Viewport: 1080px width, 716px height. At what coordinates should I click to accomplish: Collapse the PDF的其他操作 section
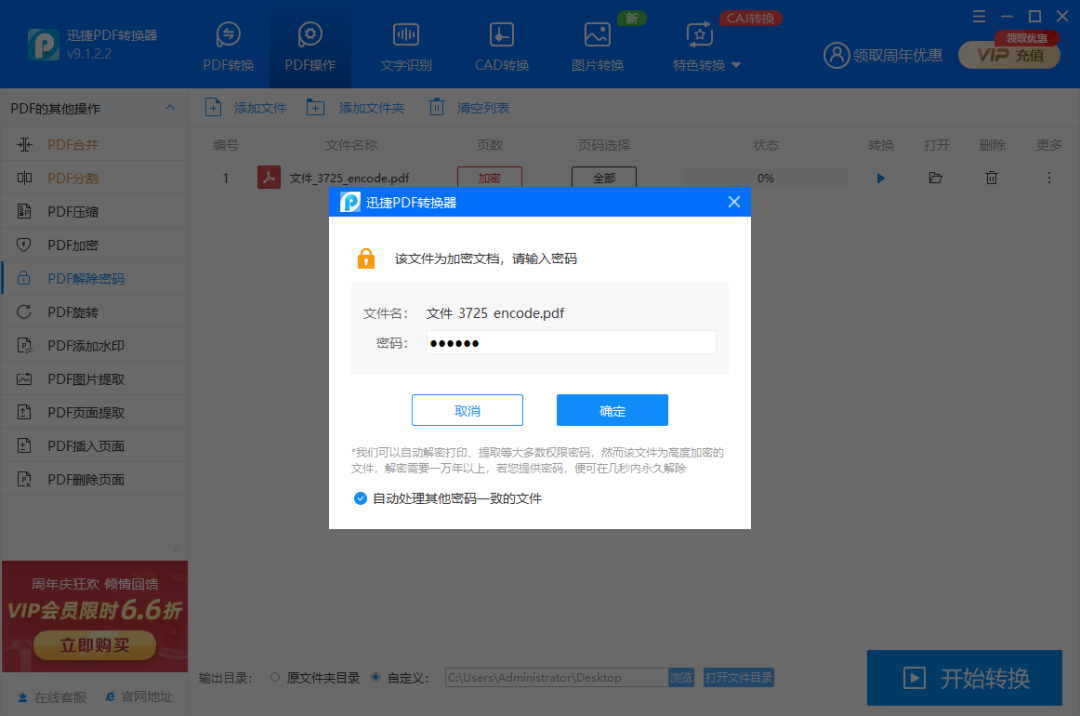[169, 107]
